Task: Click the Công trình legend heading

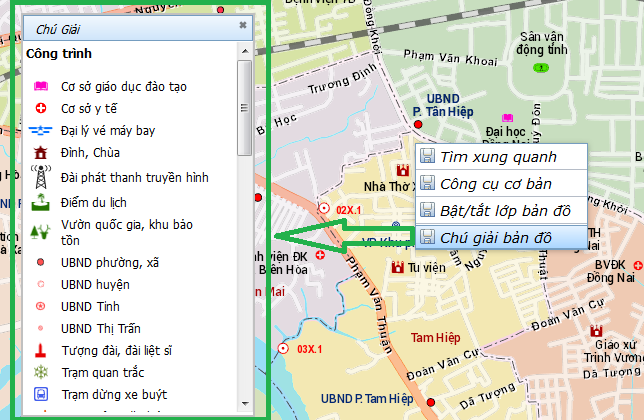Action: coord(59,53)
